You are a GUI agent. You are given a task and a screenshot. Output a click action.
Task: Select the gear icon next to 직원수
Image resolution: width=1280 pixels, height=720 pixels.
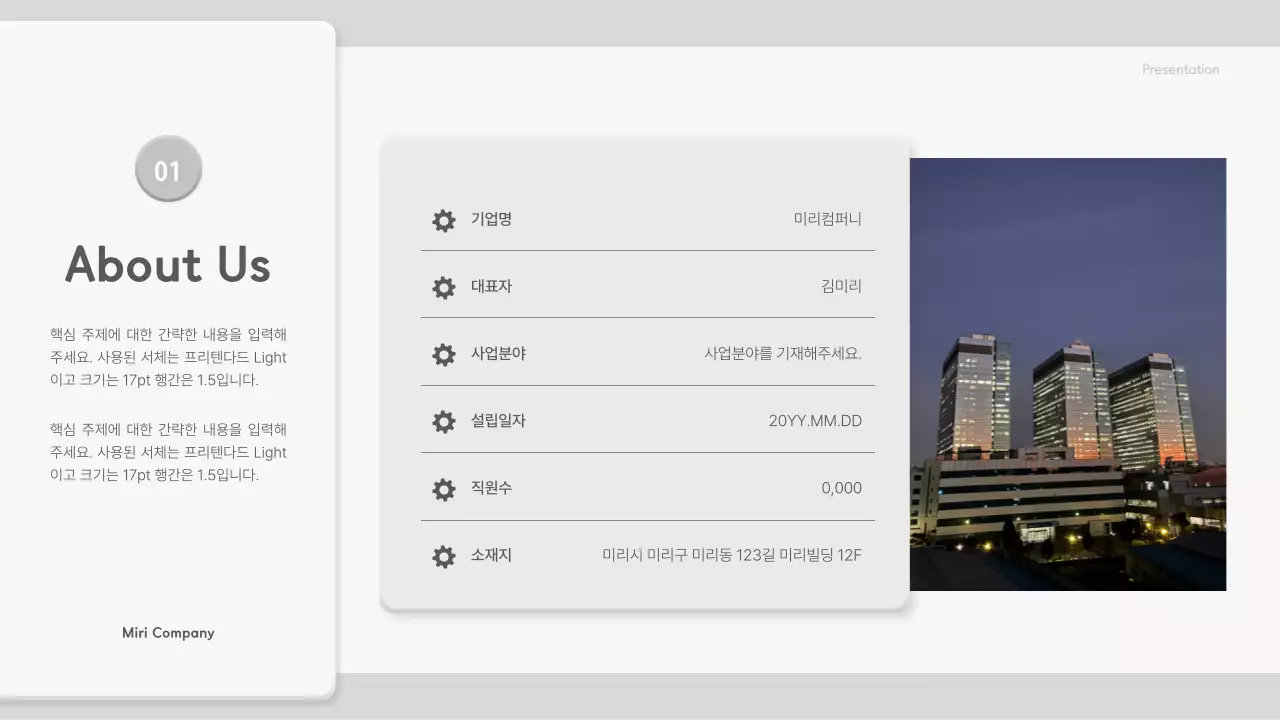[443, 489]
